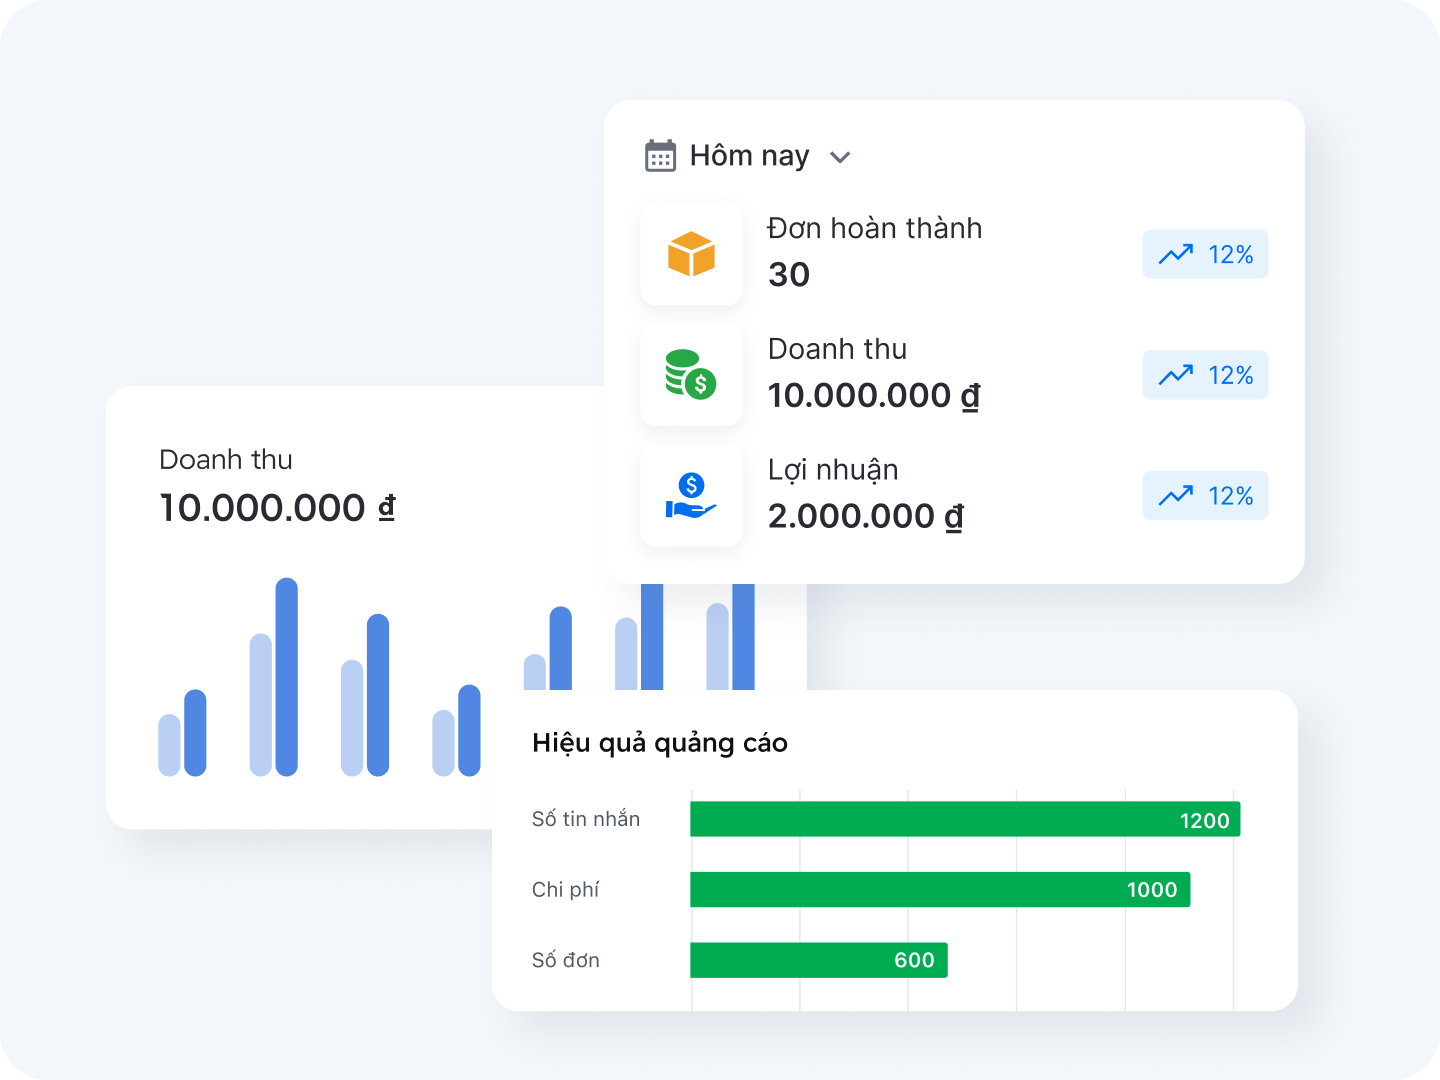Click the Số tin nhắn bar showing 1200

(964, 819)
